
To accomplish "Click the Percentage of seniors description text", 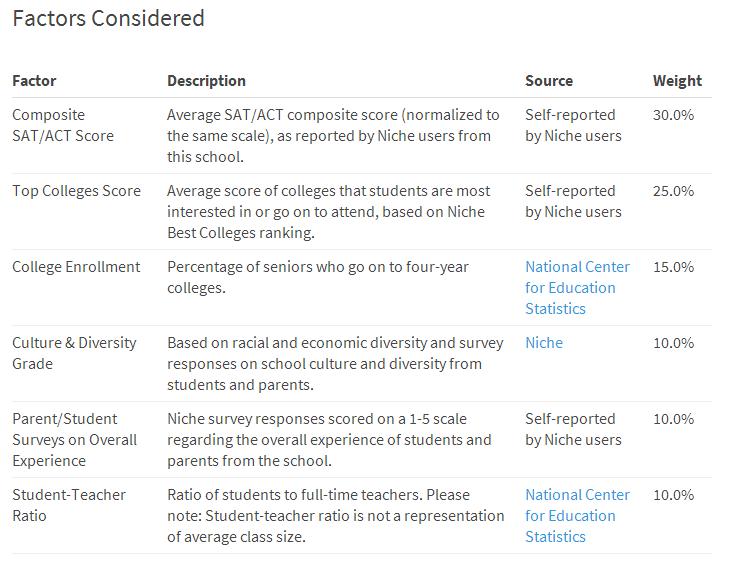I will [x=317, y=277].
